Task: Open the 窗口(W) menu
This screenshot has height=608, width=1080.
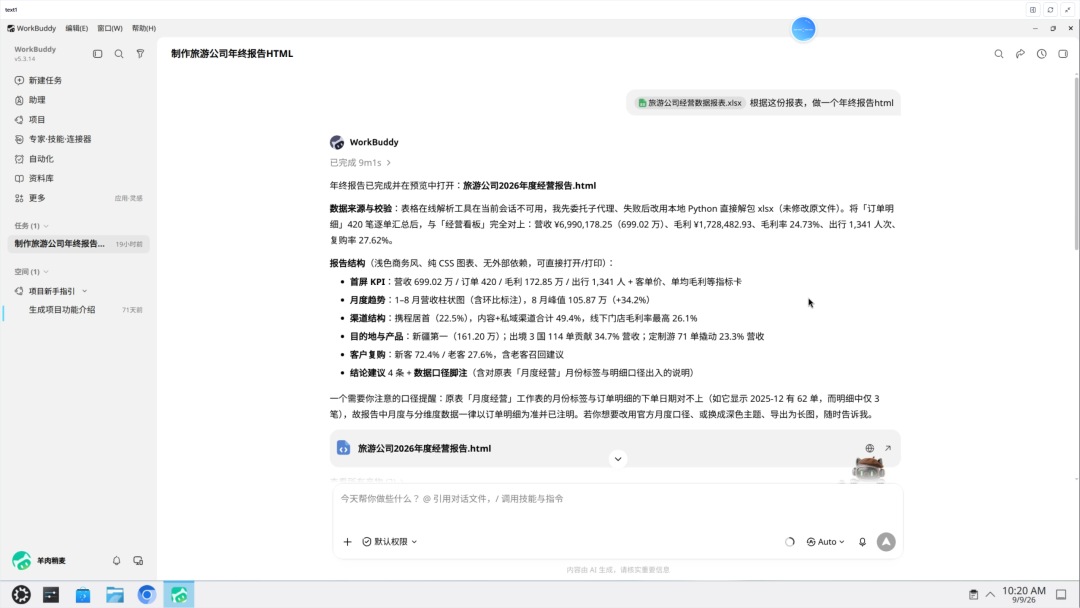Action: tap(110, 28)
